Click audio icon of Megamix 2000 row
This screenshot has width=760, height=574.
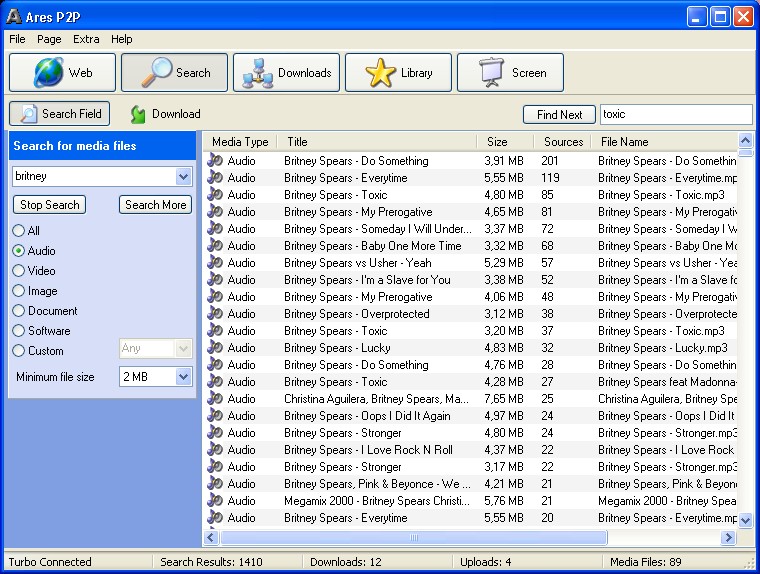pyautogui.click(x=215, y=500)
